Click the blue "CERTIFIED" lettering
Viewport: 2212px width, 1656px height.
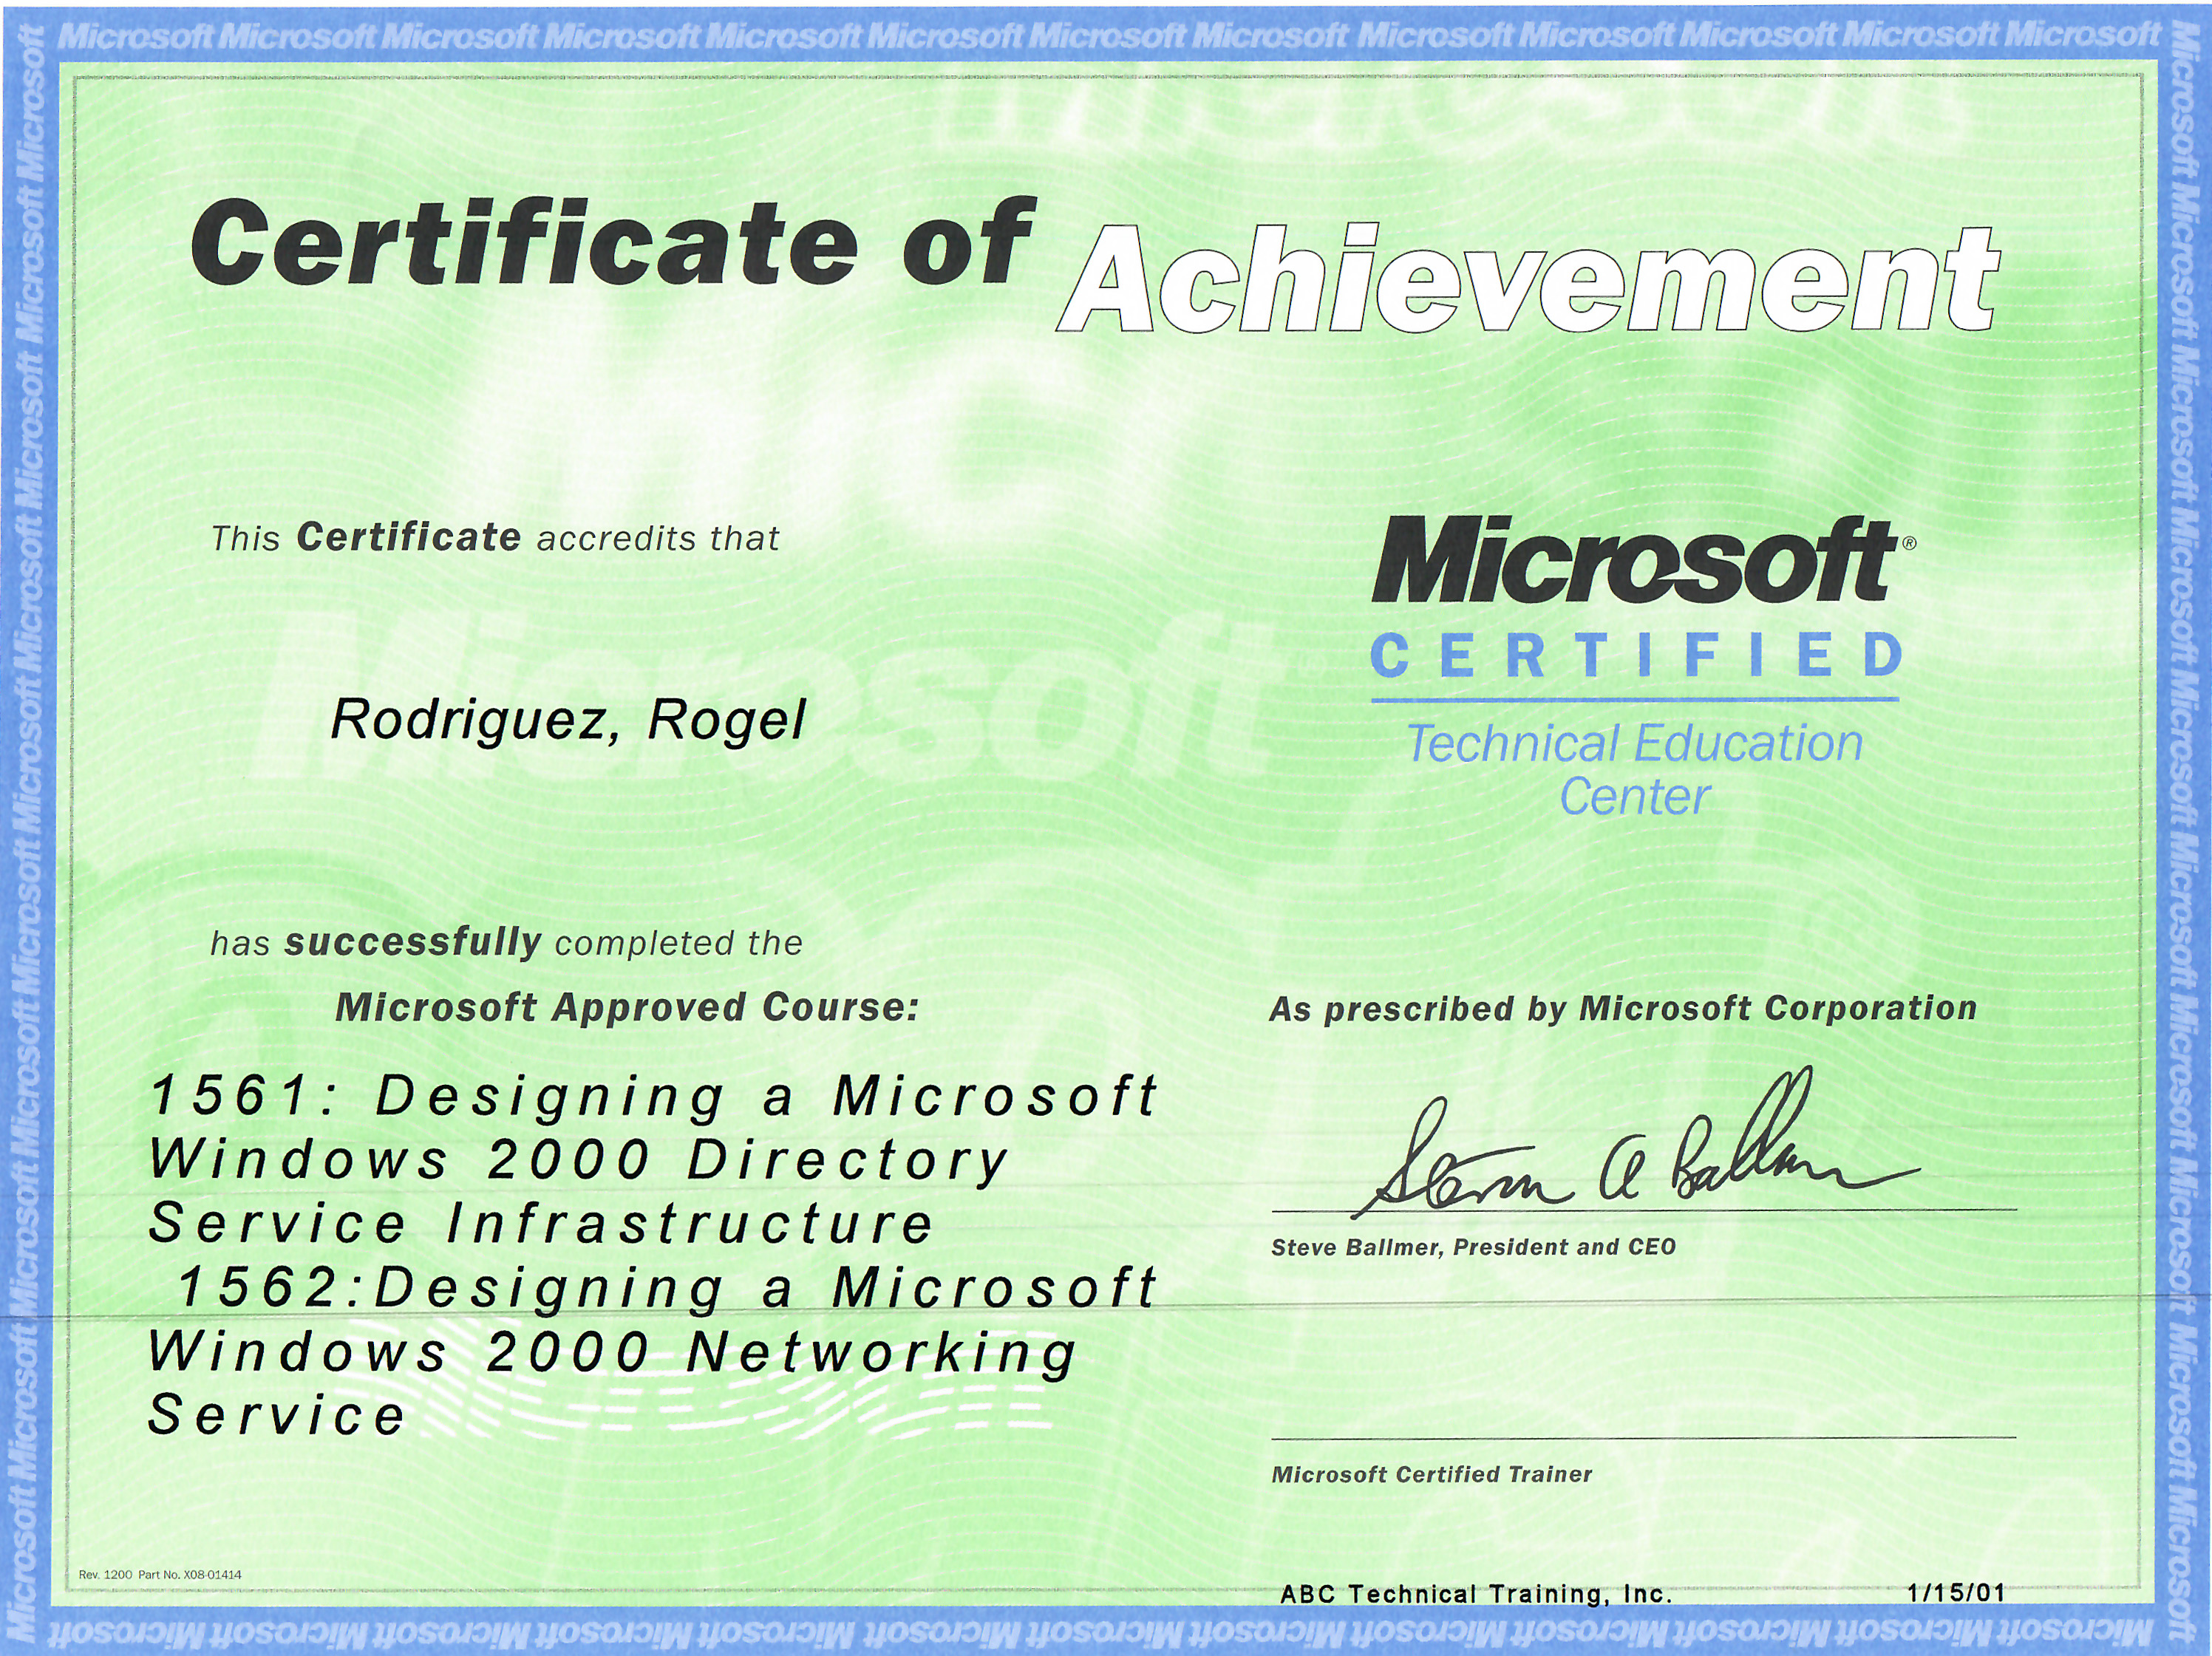[x=1636, y=655]
